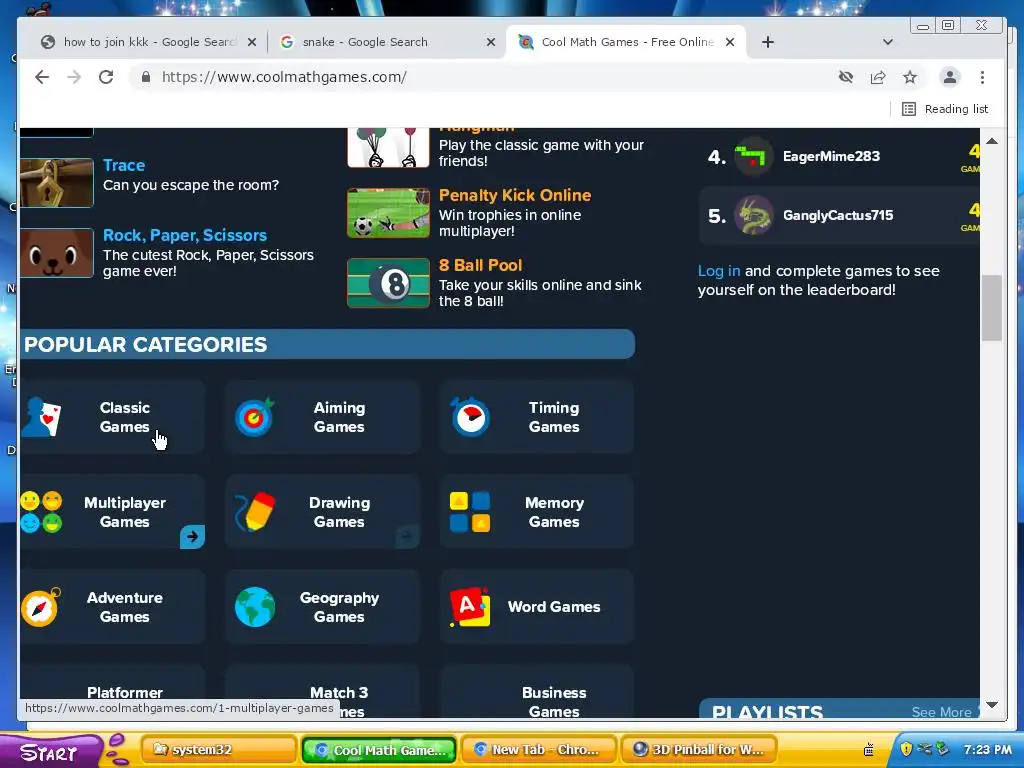Click the browser forward arrow

coord(74,77)
